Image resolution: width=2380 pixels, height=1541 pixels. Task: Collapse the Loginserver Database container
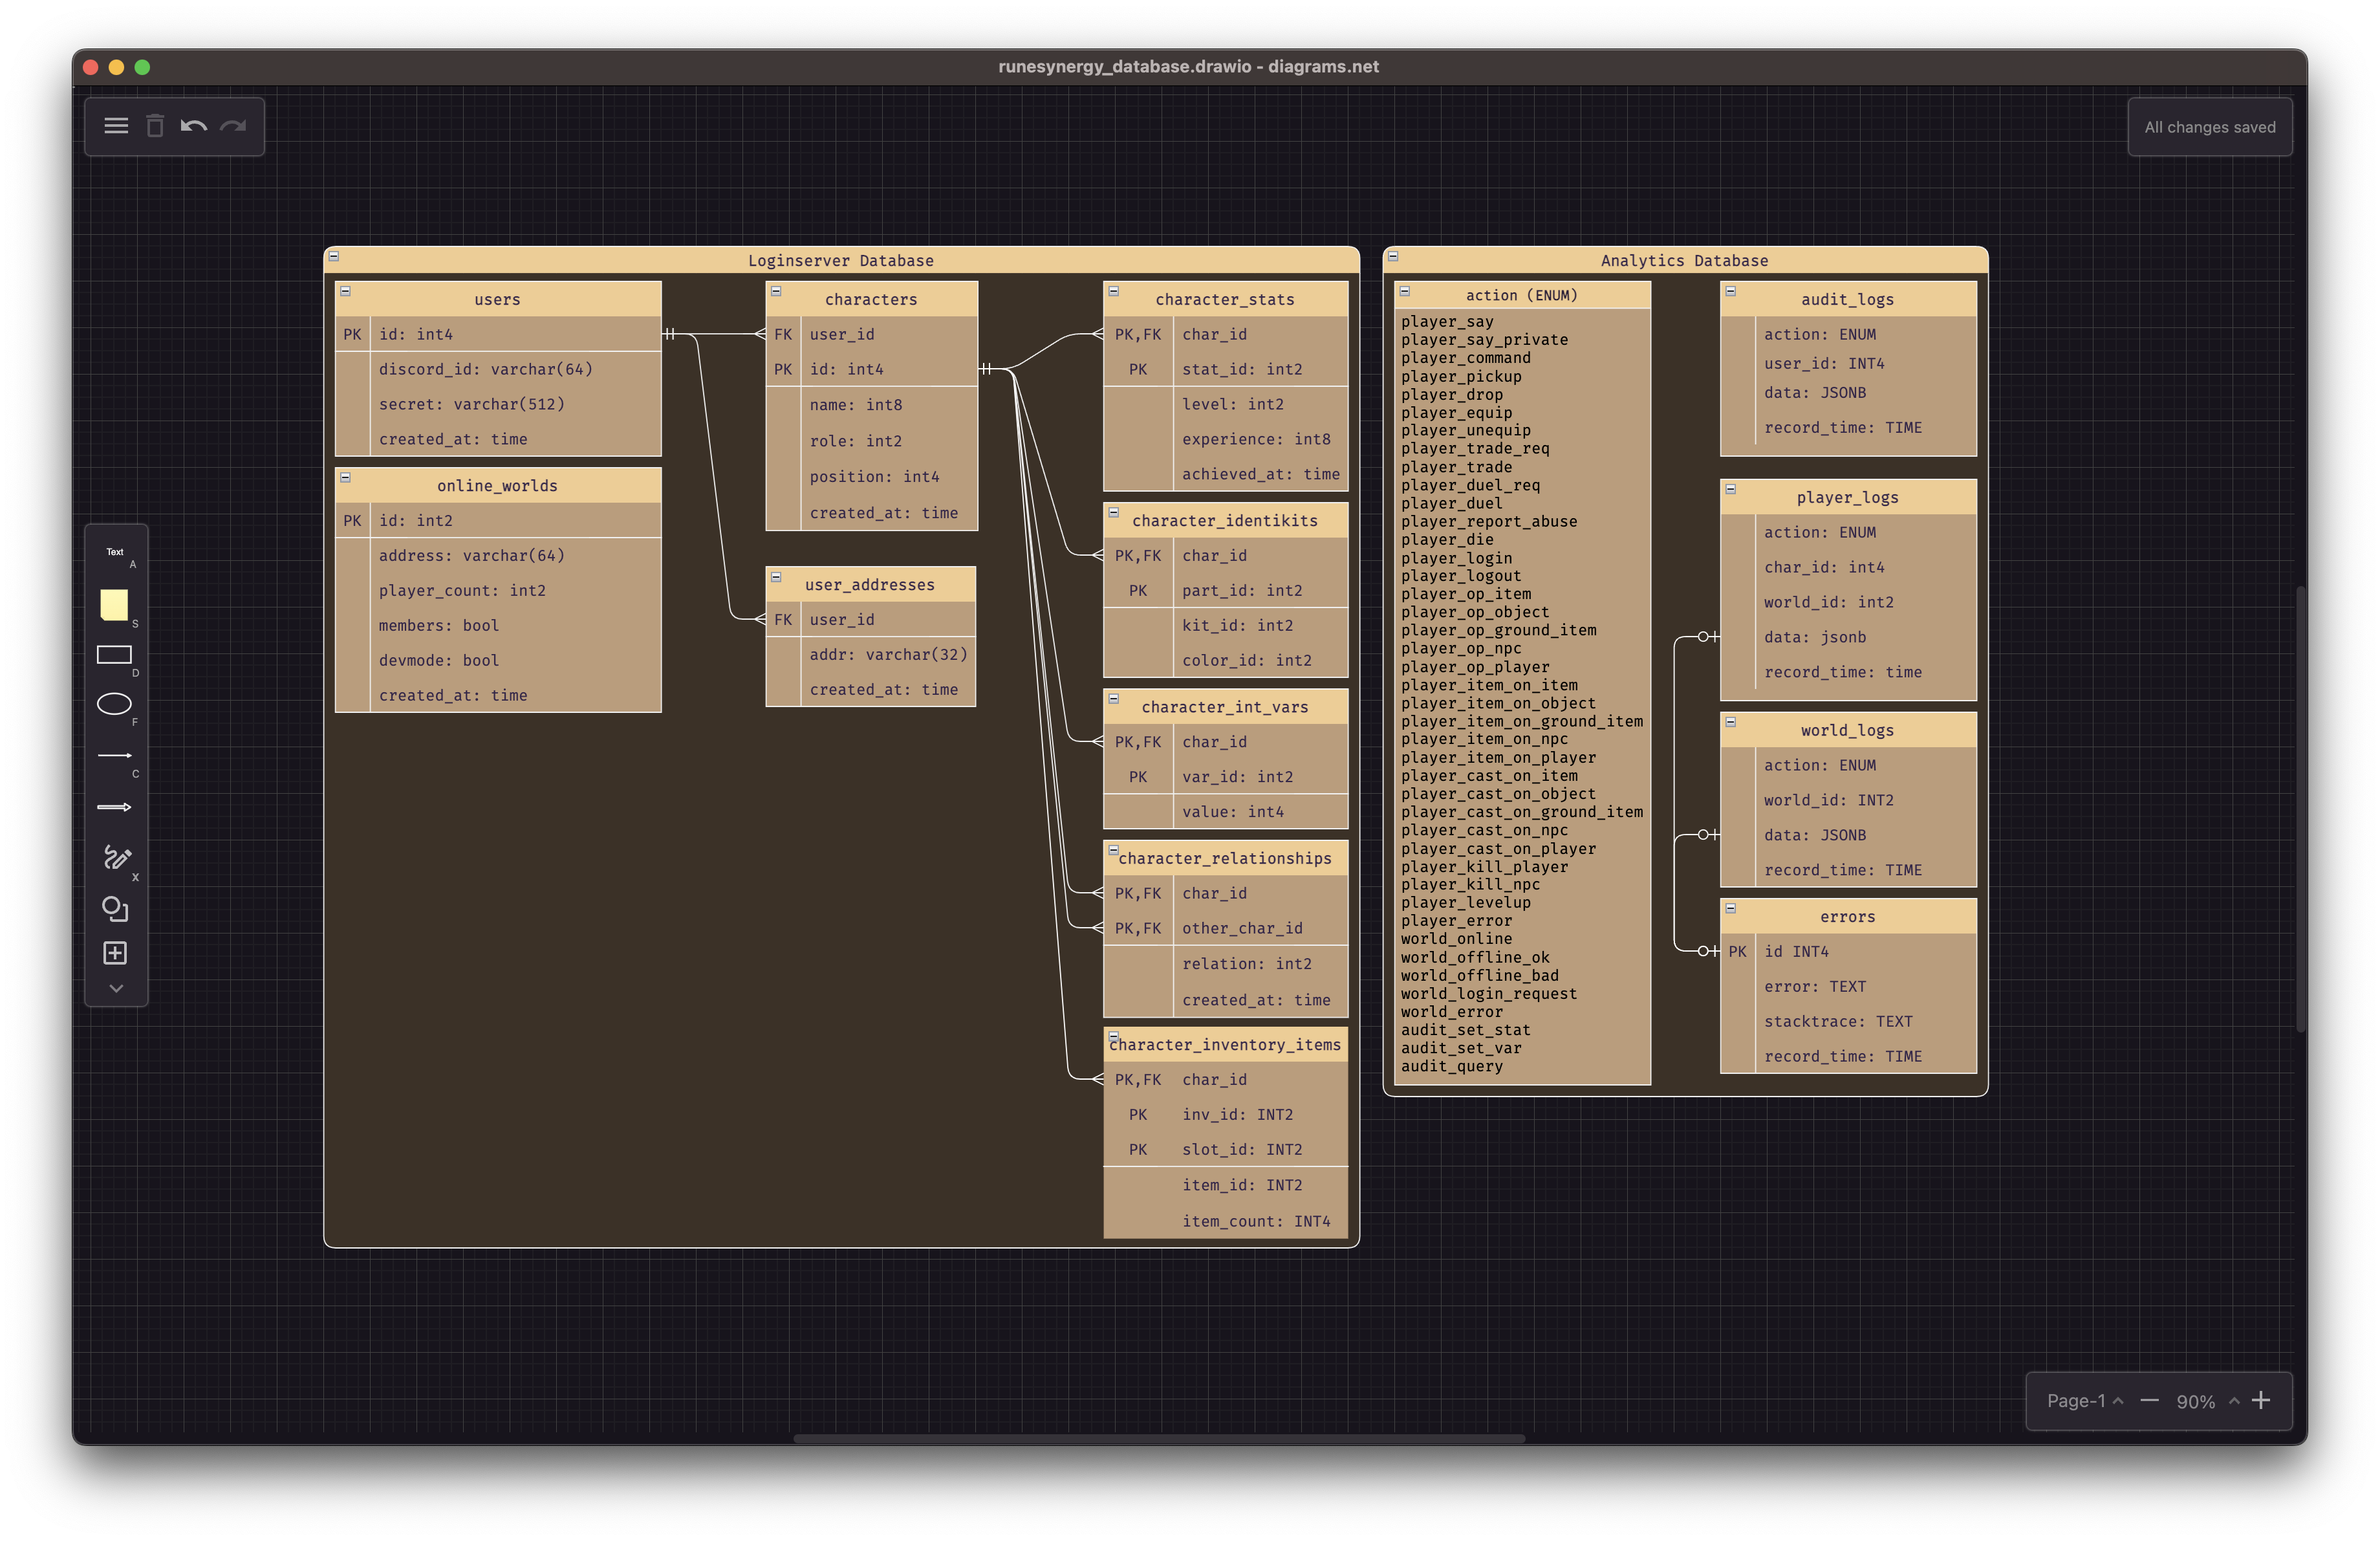click(x=334, y=256)
